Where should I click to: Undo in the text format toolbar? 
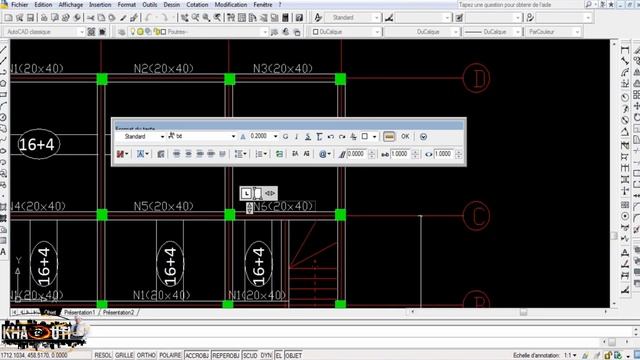[x=331, y=137]
